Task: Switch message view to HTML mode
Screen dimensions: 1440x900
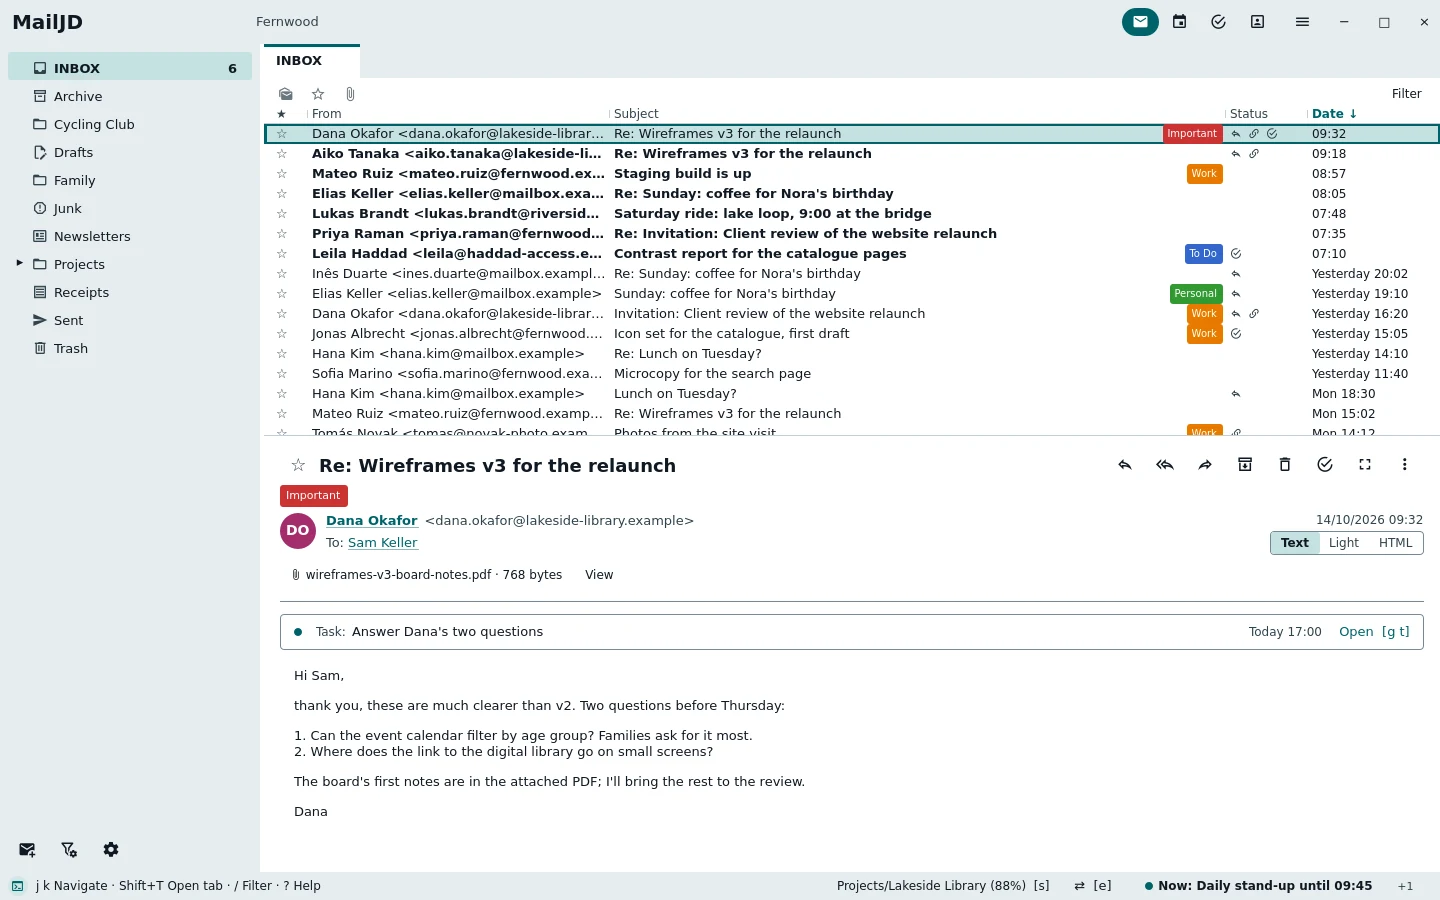Action: click(x=1396, y=543)
